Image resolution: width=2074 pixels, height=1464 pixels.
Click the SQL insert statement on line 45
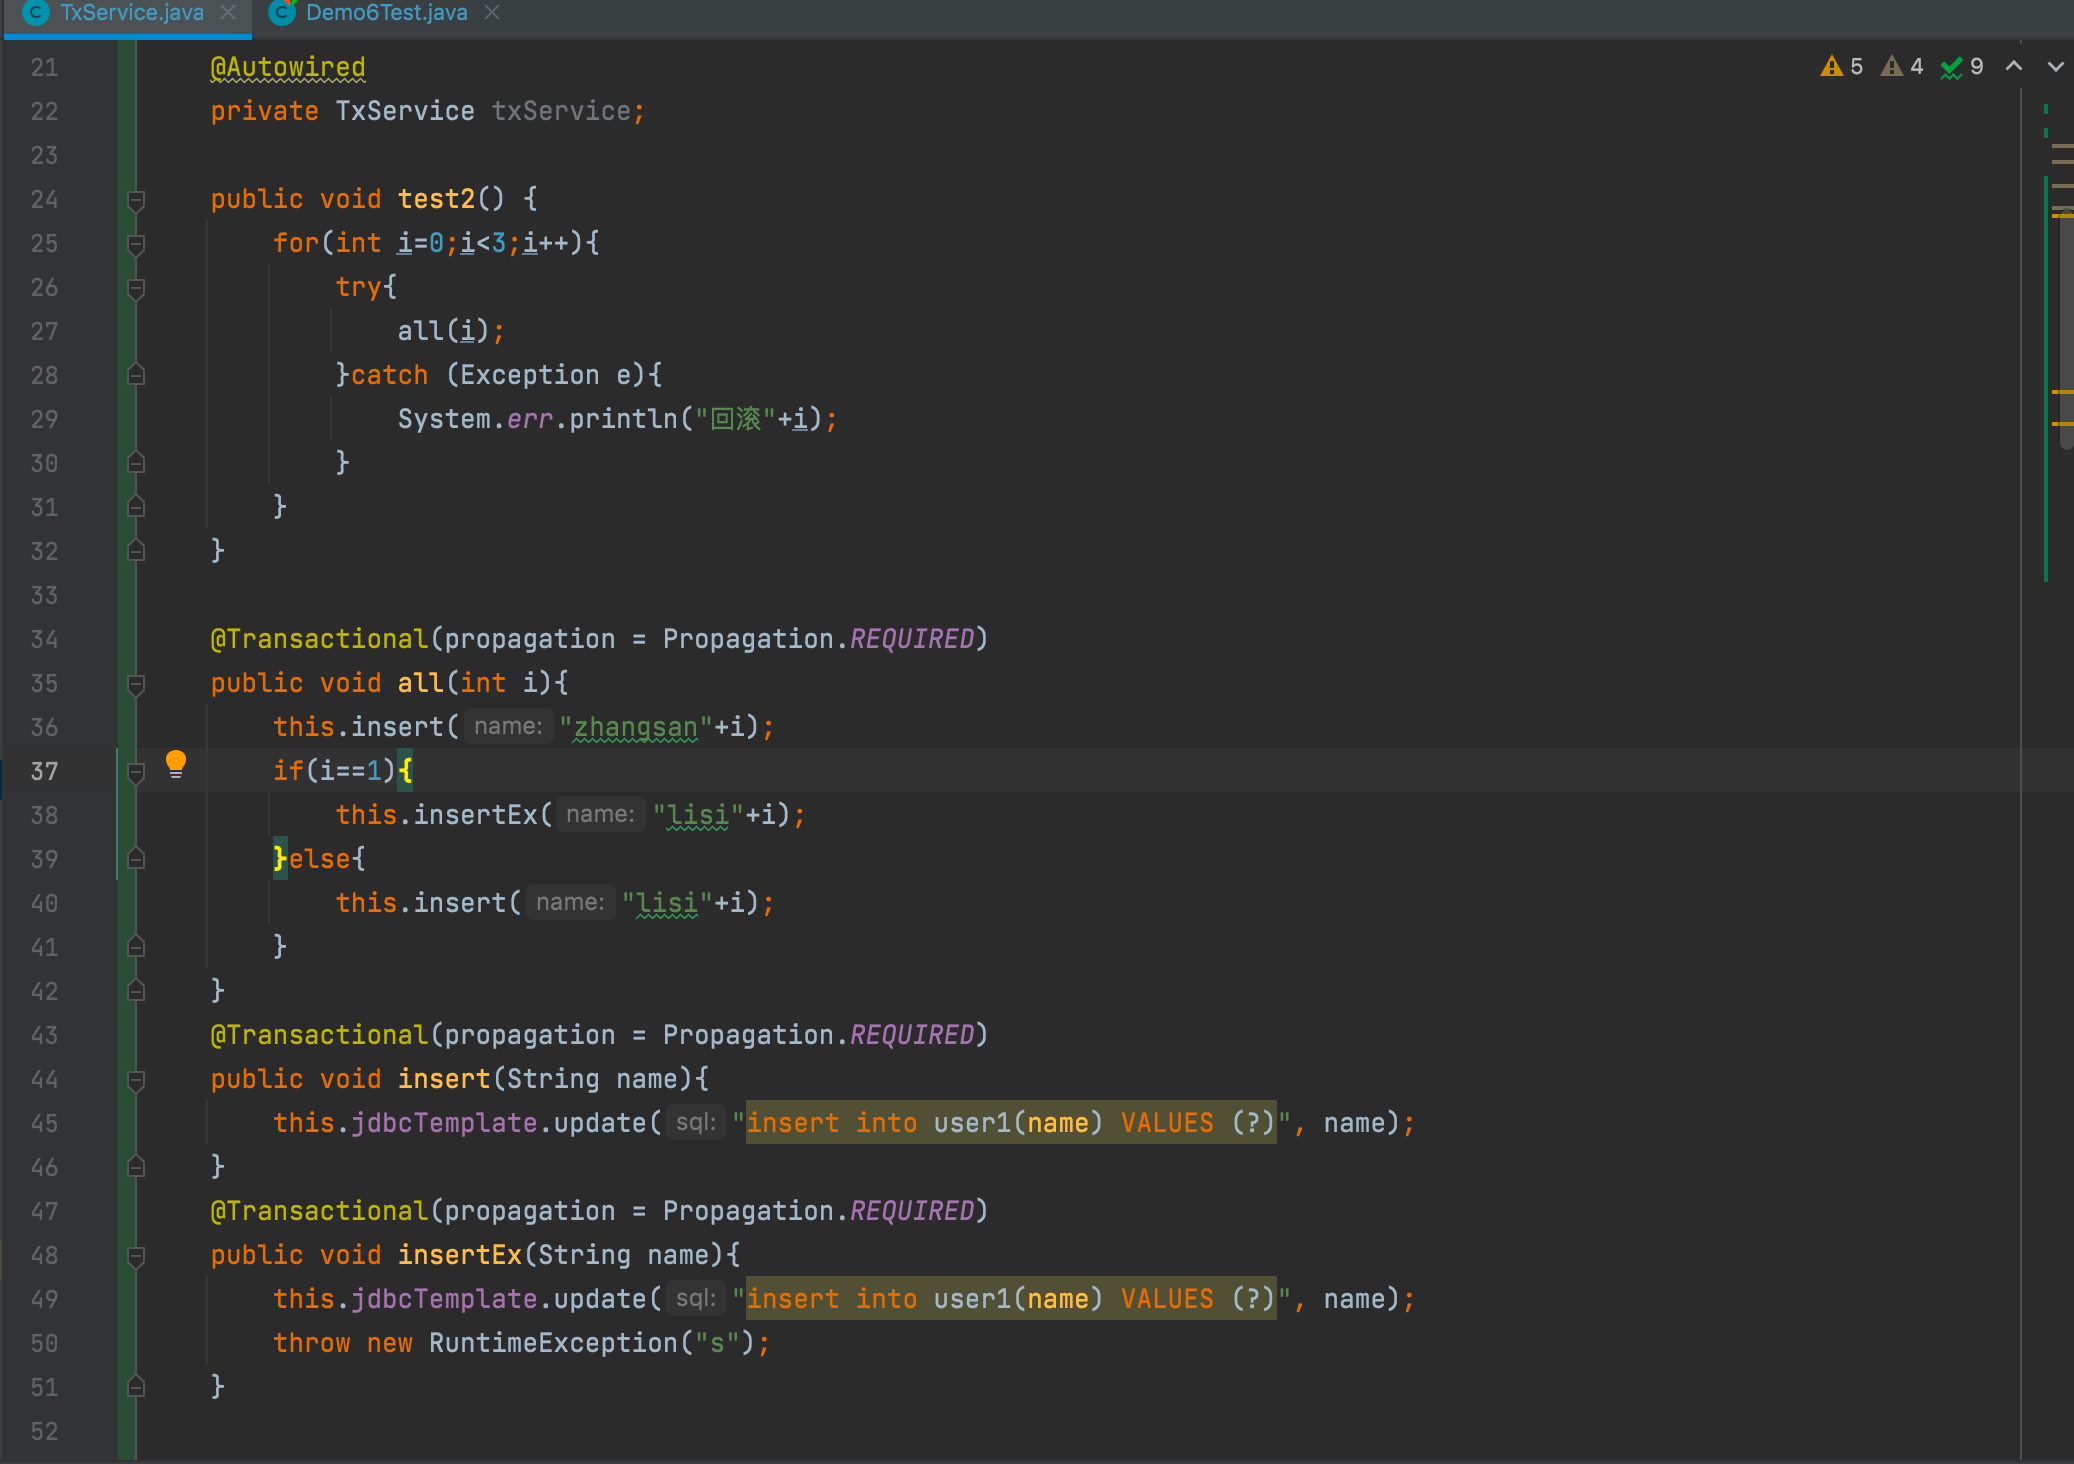coord(1011,1123)
